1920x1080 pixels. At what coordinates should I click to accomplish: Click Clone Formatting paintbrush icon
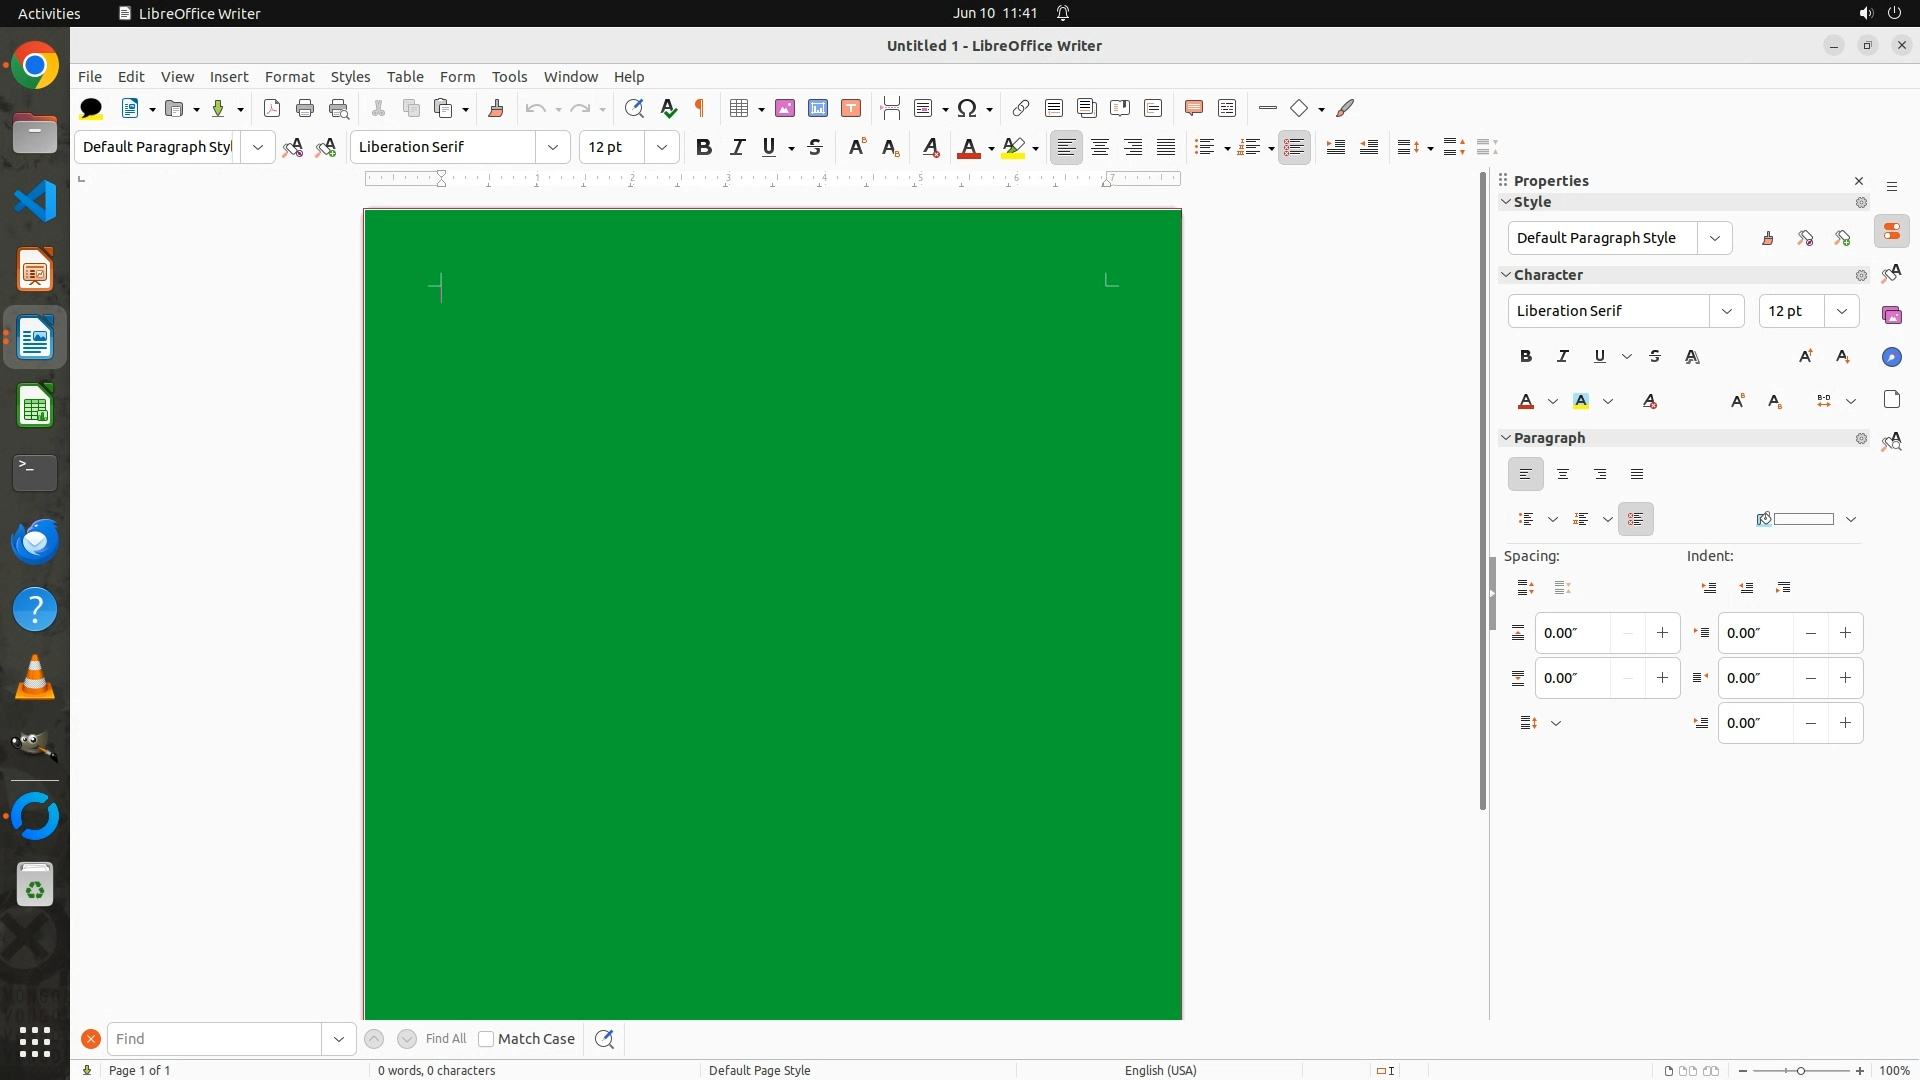[x=496, y=108]
